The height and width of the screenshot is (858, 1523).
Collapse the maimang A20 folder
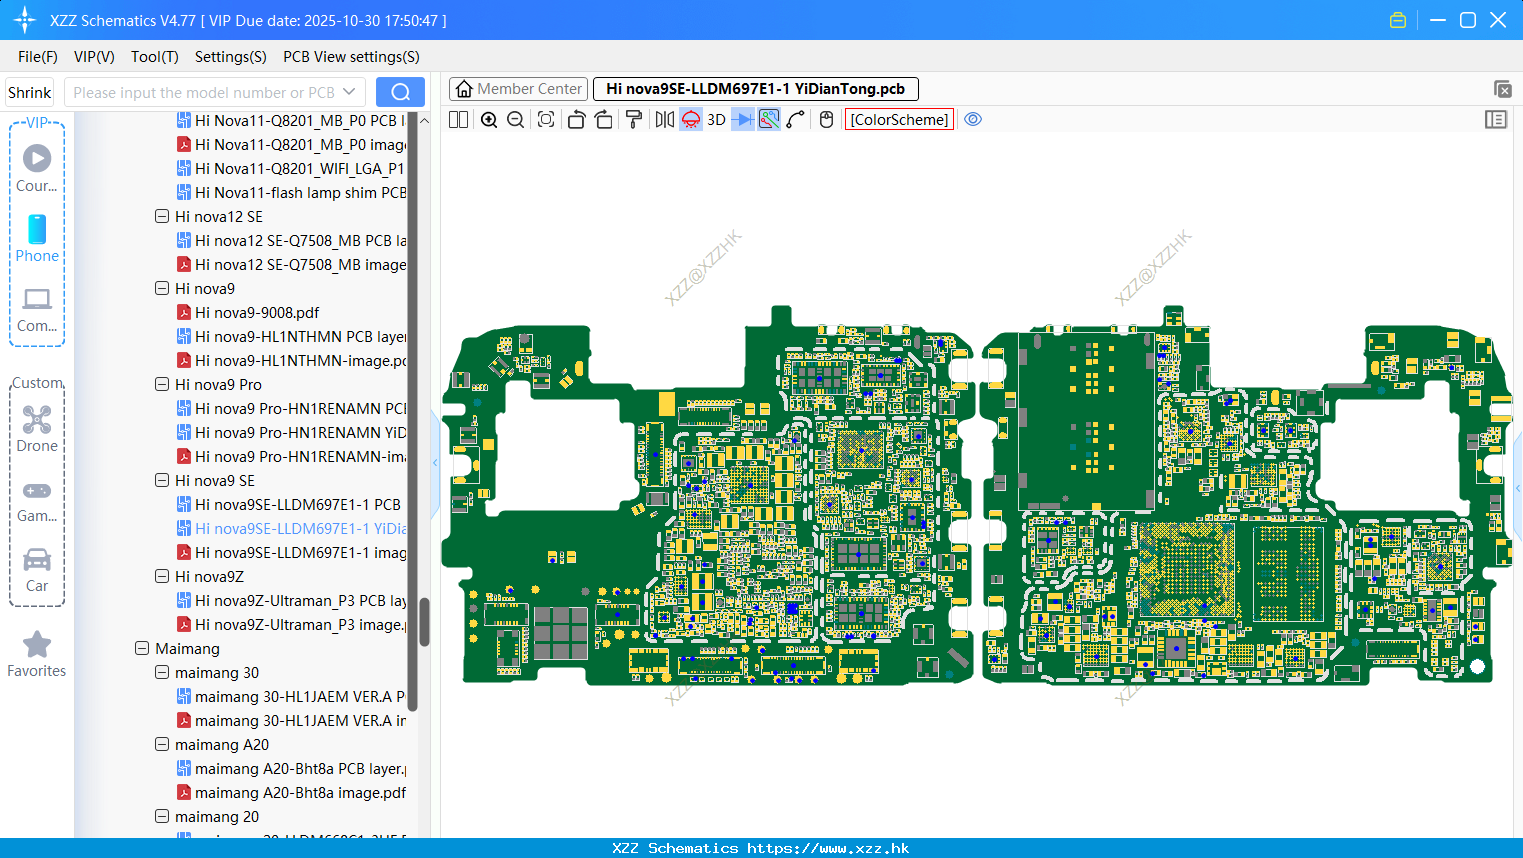162,744
